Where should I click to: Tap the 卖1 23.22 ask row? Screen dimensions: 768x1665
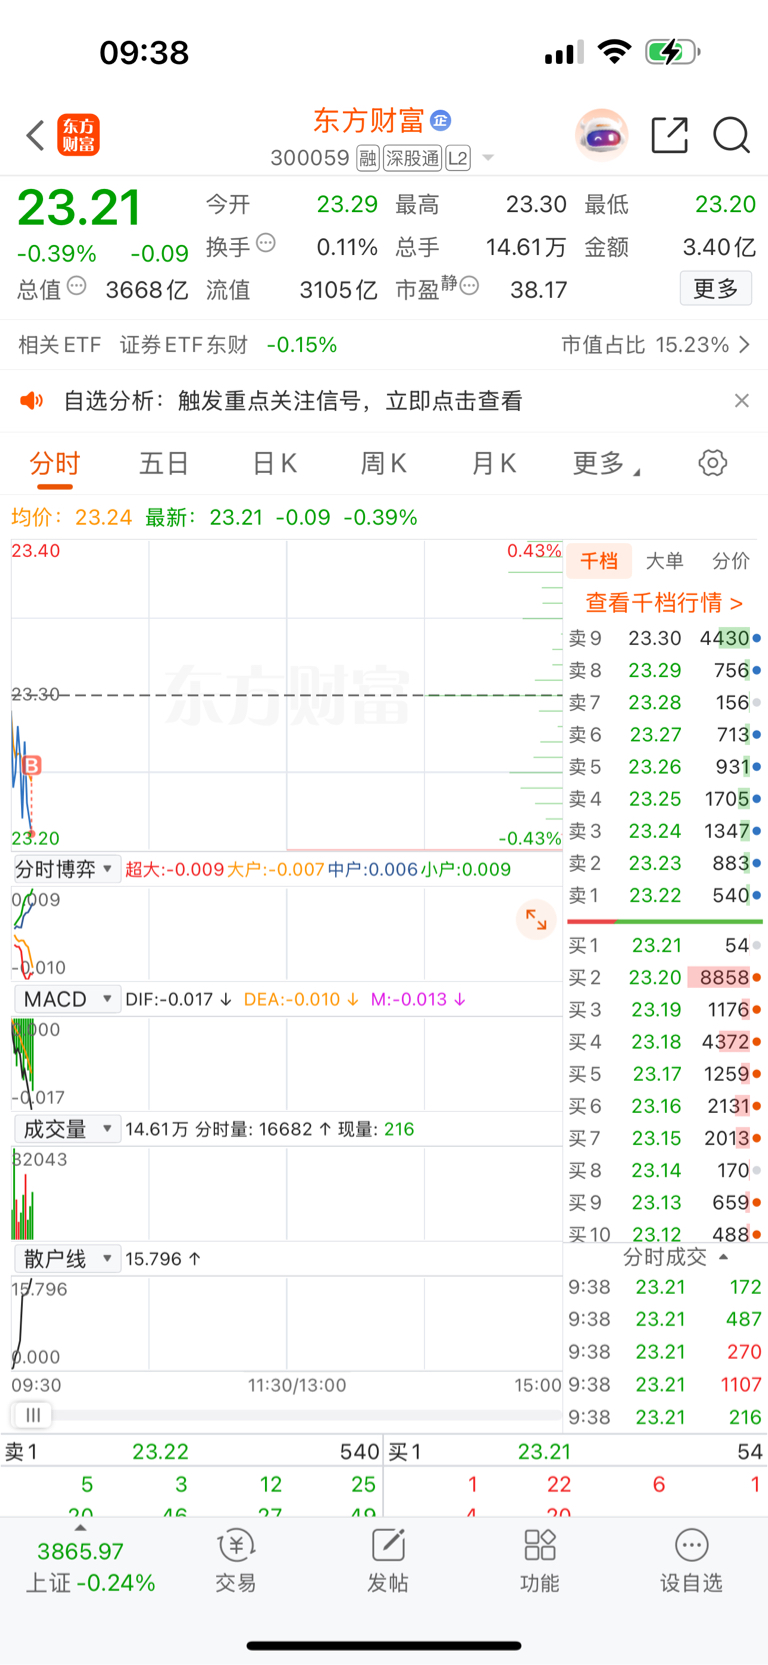[x=664, y=895]
